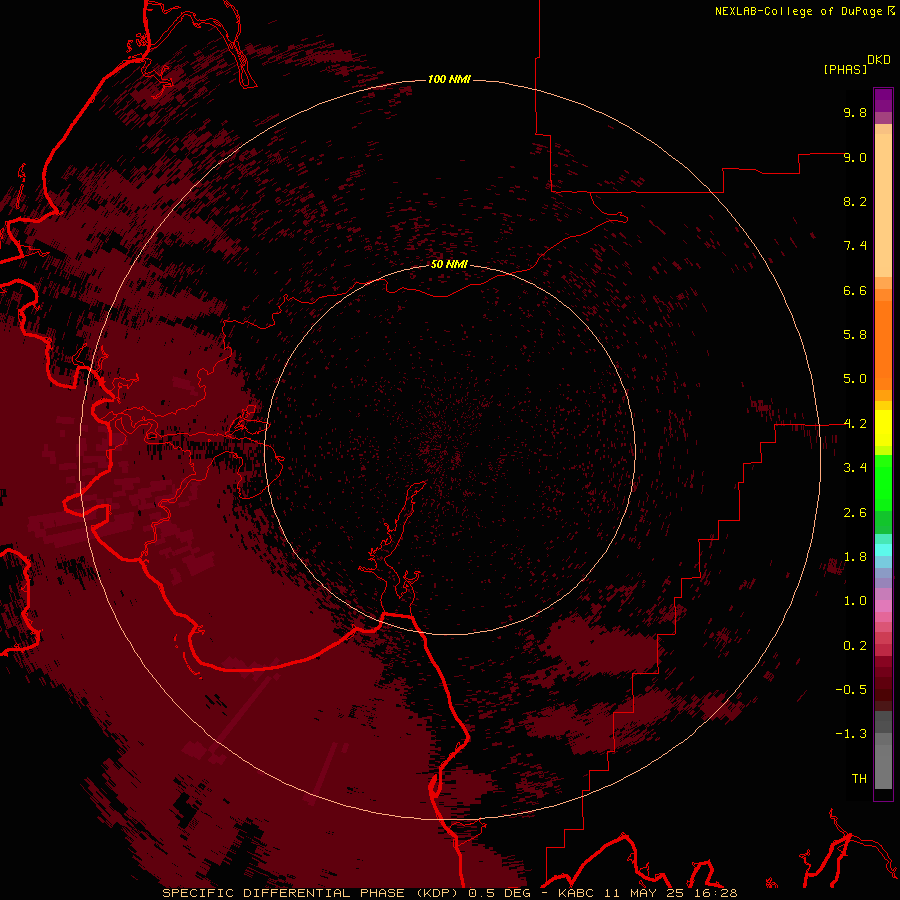Image resolution: width=900 pixels, height=900 pixels.
Task: Click the 6.6 scale value
Action: [x=855, y=290]
